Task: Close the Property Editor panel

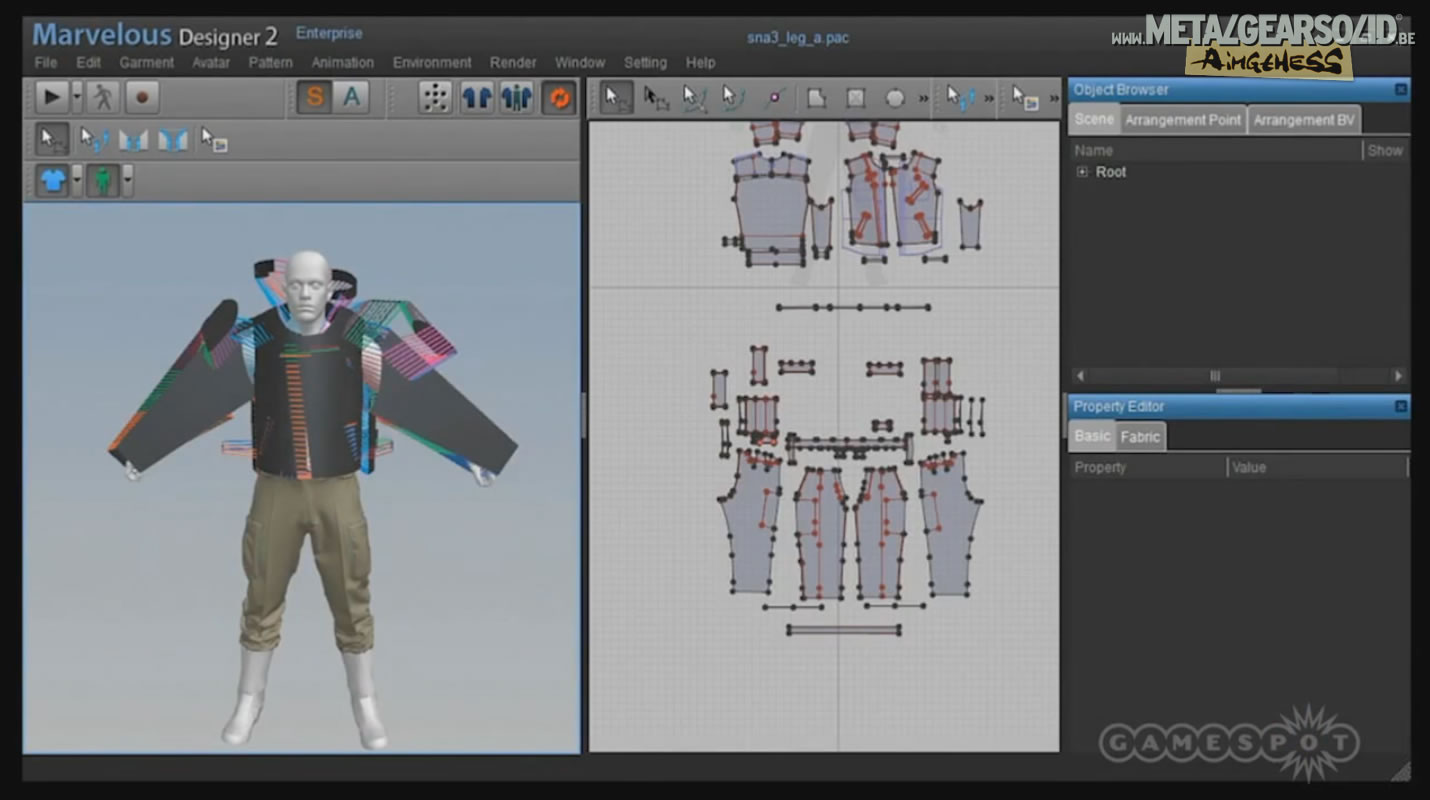Action: tap(1401, 407)
